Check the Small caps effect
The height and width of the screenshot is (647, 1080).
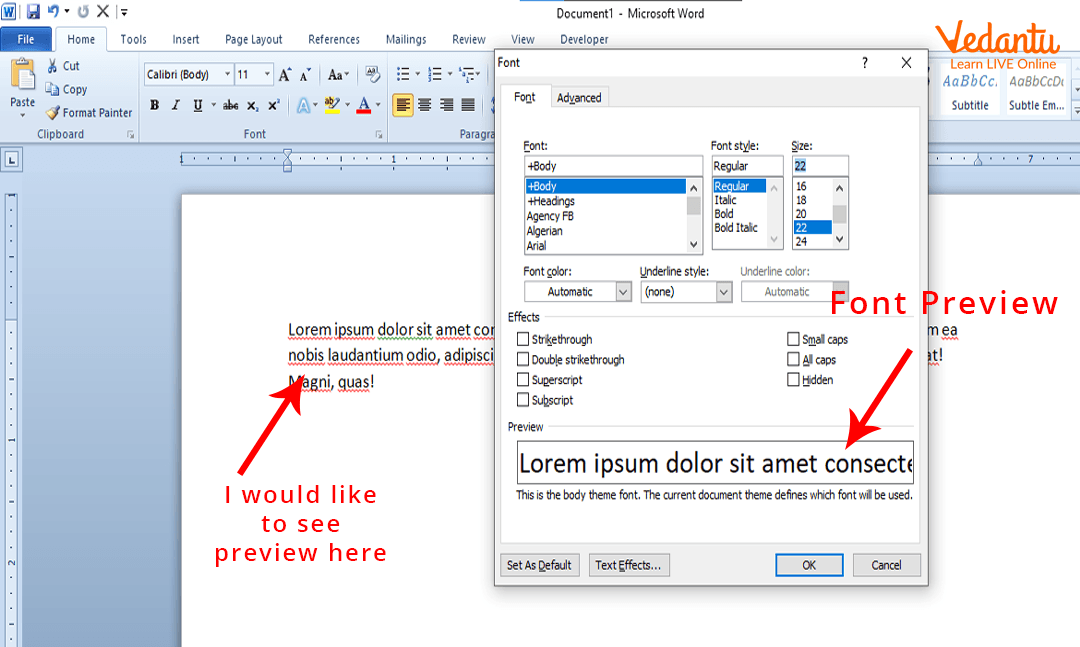click(x=793, y=340)
